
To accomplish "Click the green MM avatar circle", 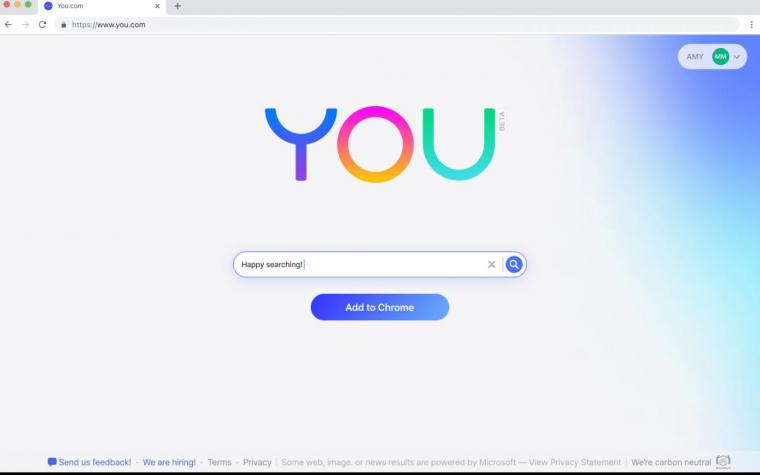I will tap(720, 57).
